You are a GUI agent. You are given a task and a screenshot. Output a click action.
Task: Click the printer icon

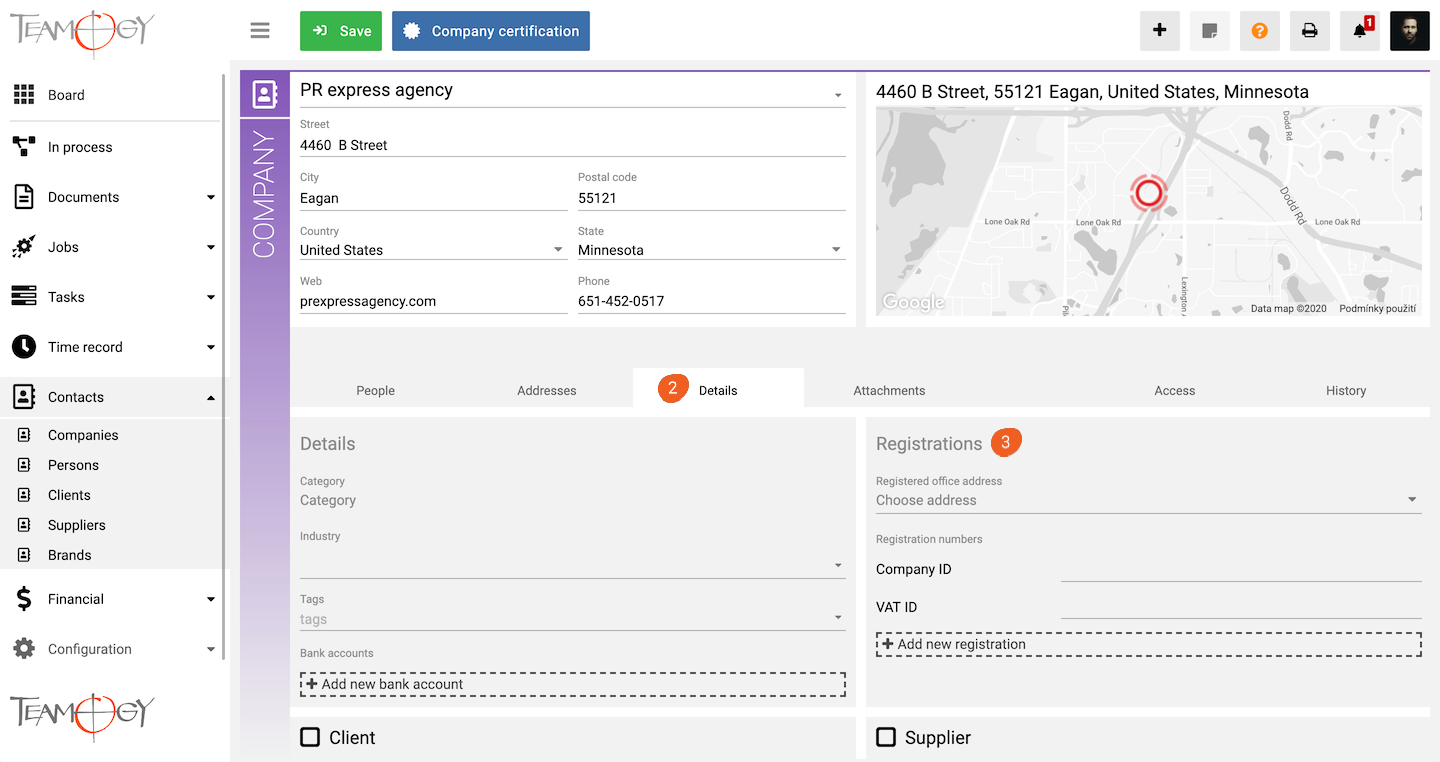coord(1310,31)
